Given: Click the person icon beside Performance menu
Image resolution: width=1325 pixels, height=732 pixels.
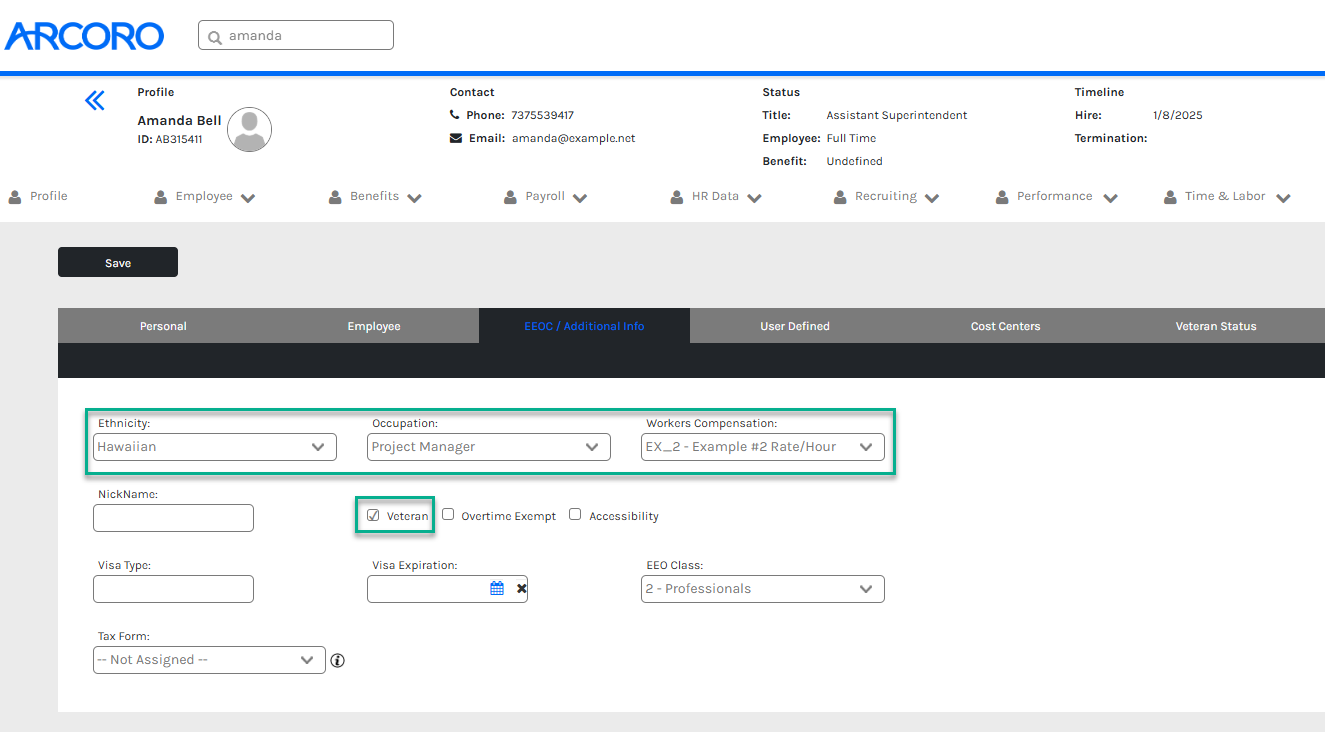Looking at the screenshot, I should point(1002,197).
